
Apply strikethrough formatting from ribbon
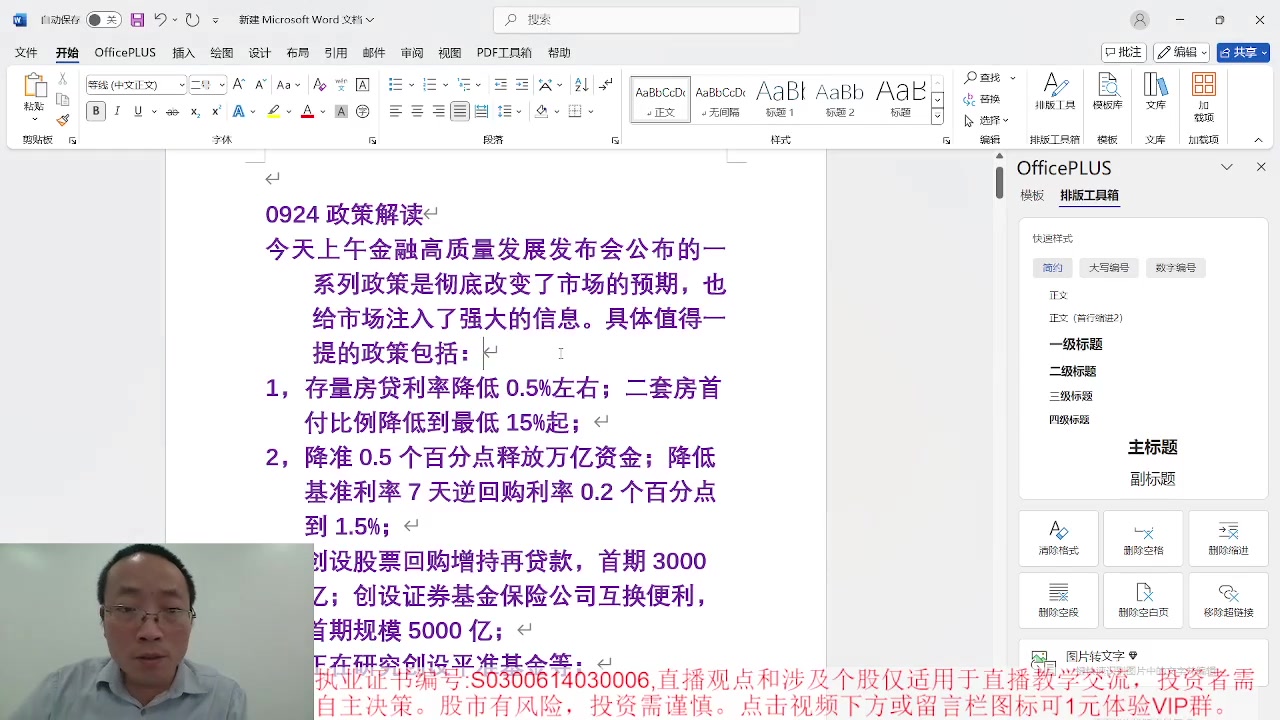[172, 112]
